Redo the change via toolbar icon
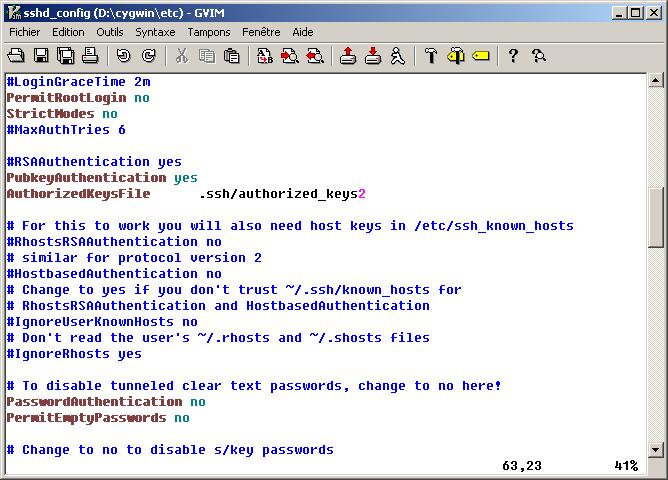This screenshot has width=668, height=480. point(147,56)
